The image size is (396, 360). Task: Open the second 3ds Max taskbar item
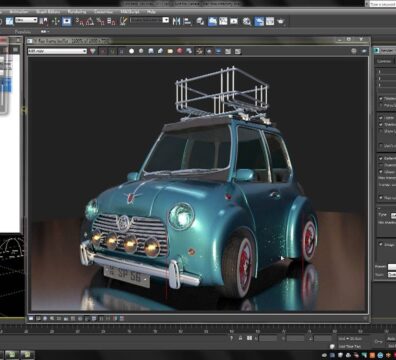click(x=28, y=354)
